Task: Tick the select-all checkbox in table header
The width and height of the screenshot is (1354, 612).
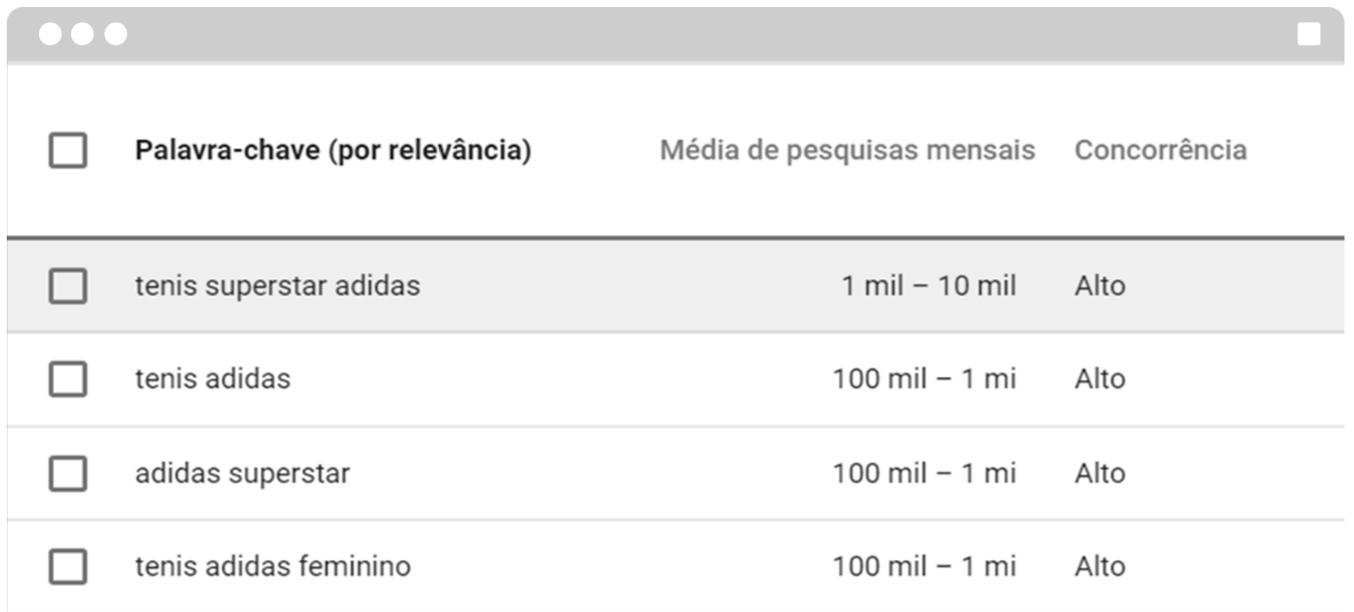Action: click(68, 151)
